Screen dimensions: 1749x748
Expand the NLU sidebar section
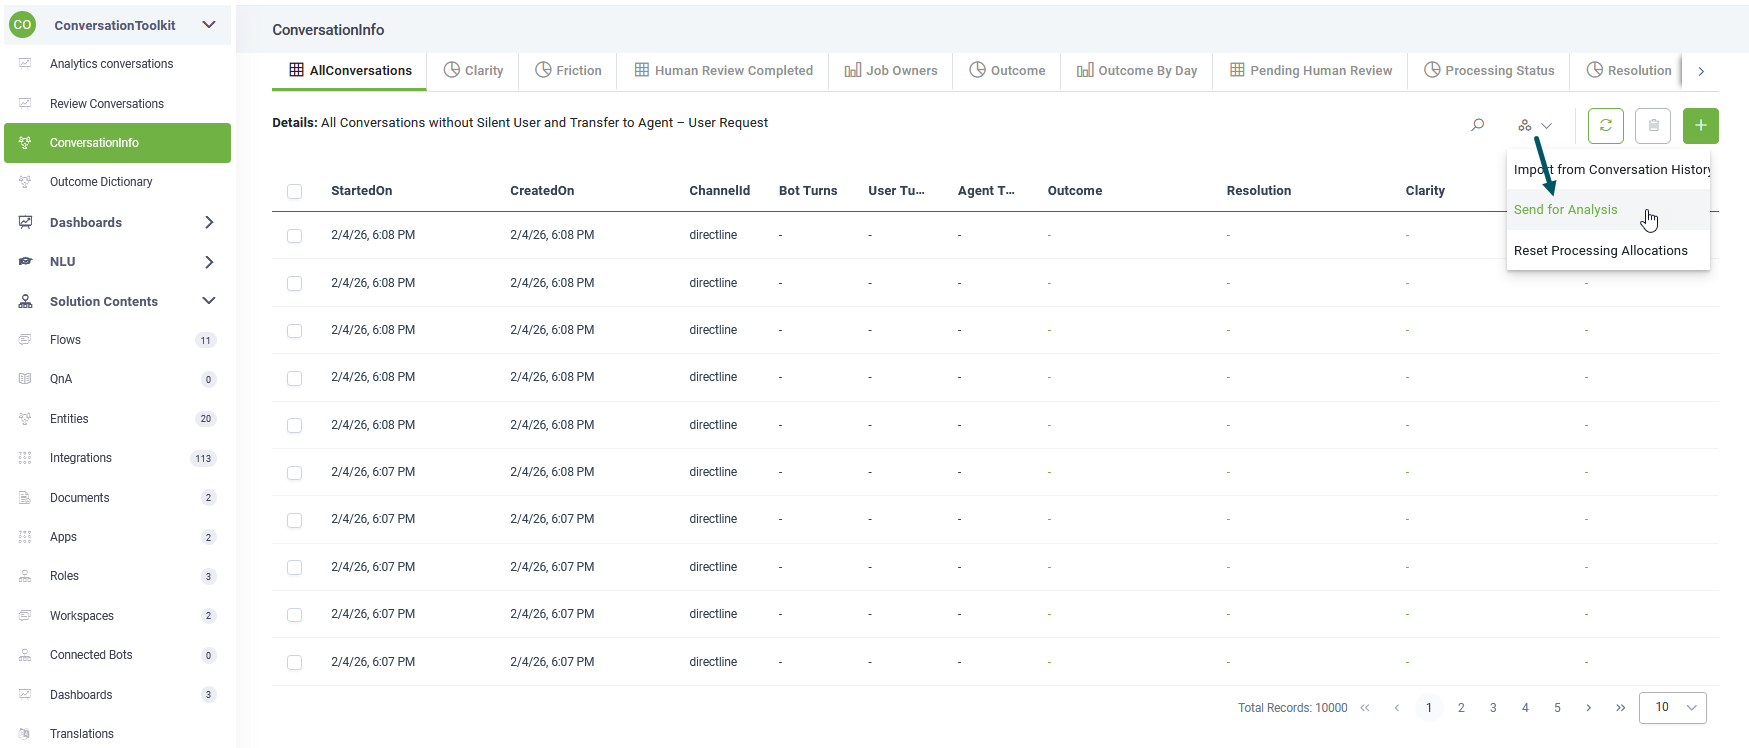coord(209,262)
